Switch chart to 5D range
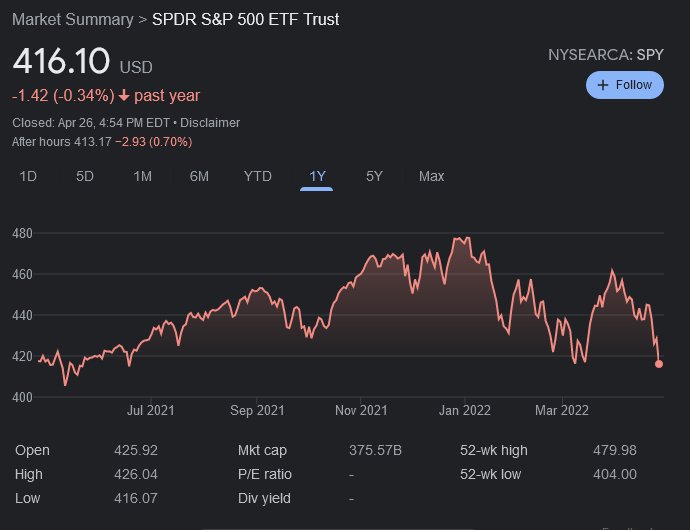This screenshot has height=530, width=690. [85, 177]
